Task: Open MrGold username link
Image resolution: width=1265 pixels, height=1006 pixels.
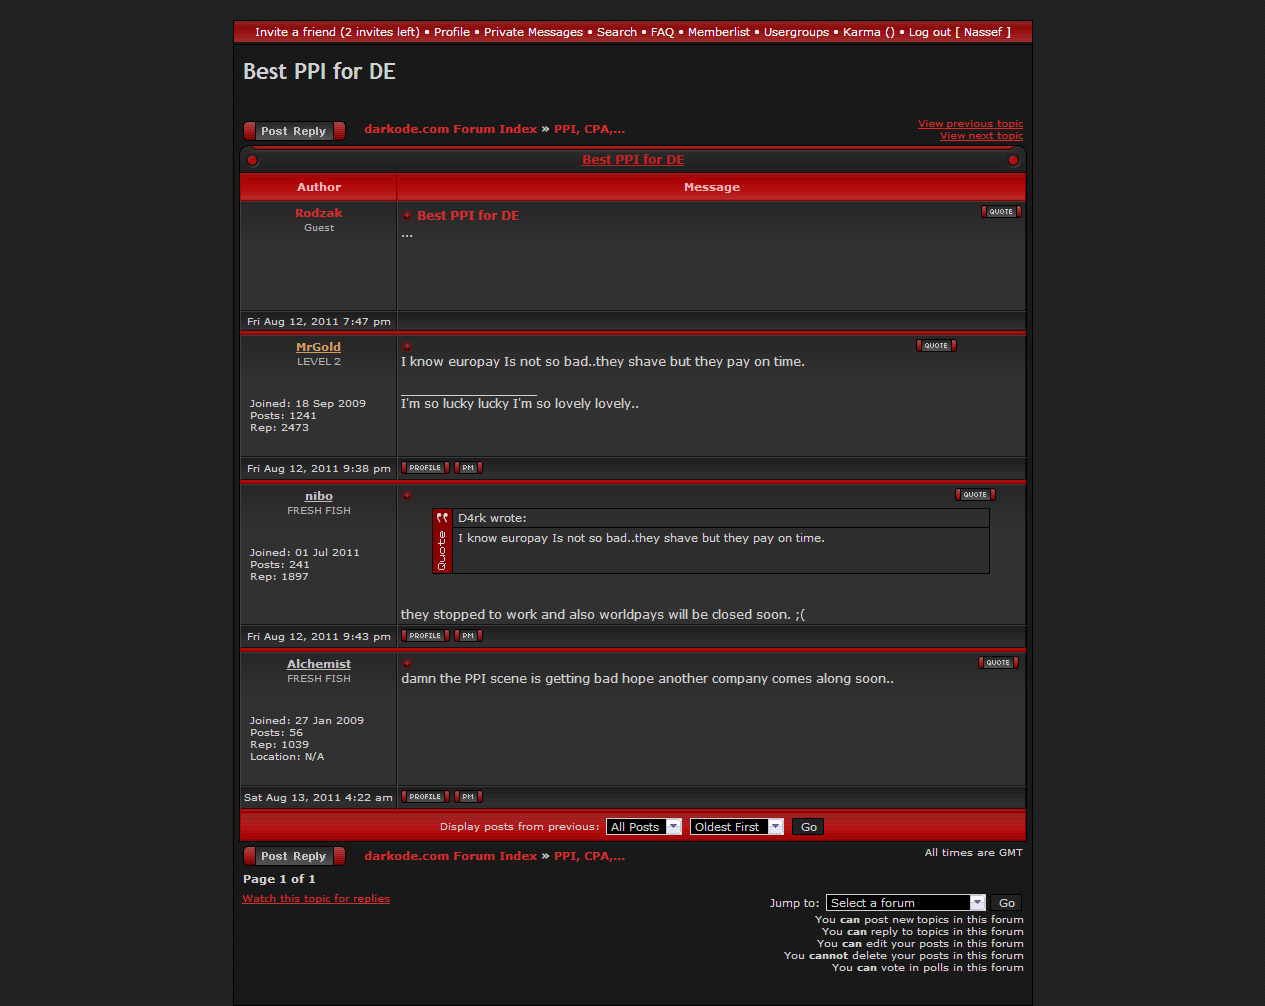Action: coord(318,347)
